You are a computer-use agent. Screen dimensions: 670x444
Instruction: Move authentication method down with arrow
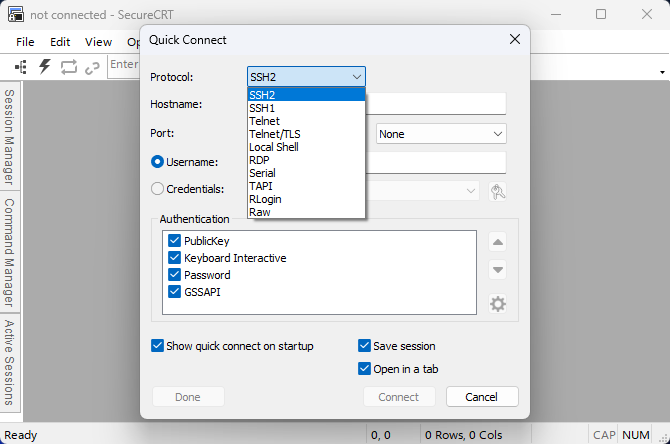pos(498,270)
